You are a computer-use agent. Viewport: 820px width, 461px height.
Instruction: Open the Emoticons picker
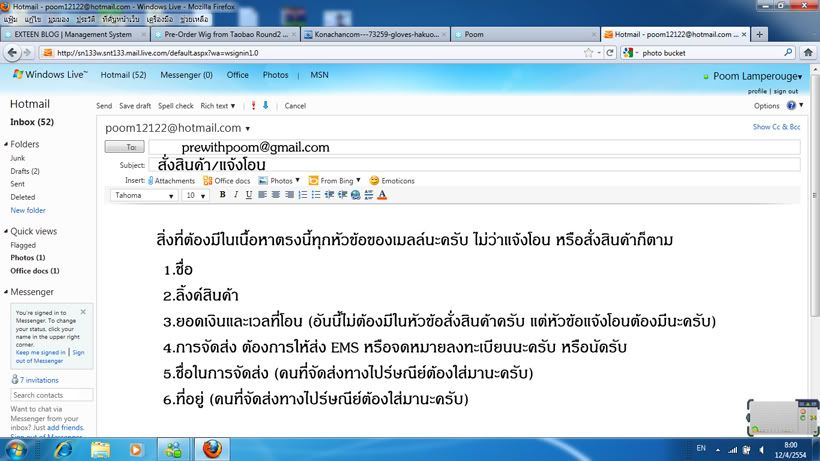tap(392, 181)
